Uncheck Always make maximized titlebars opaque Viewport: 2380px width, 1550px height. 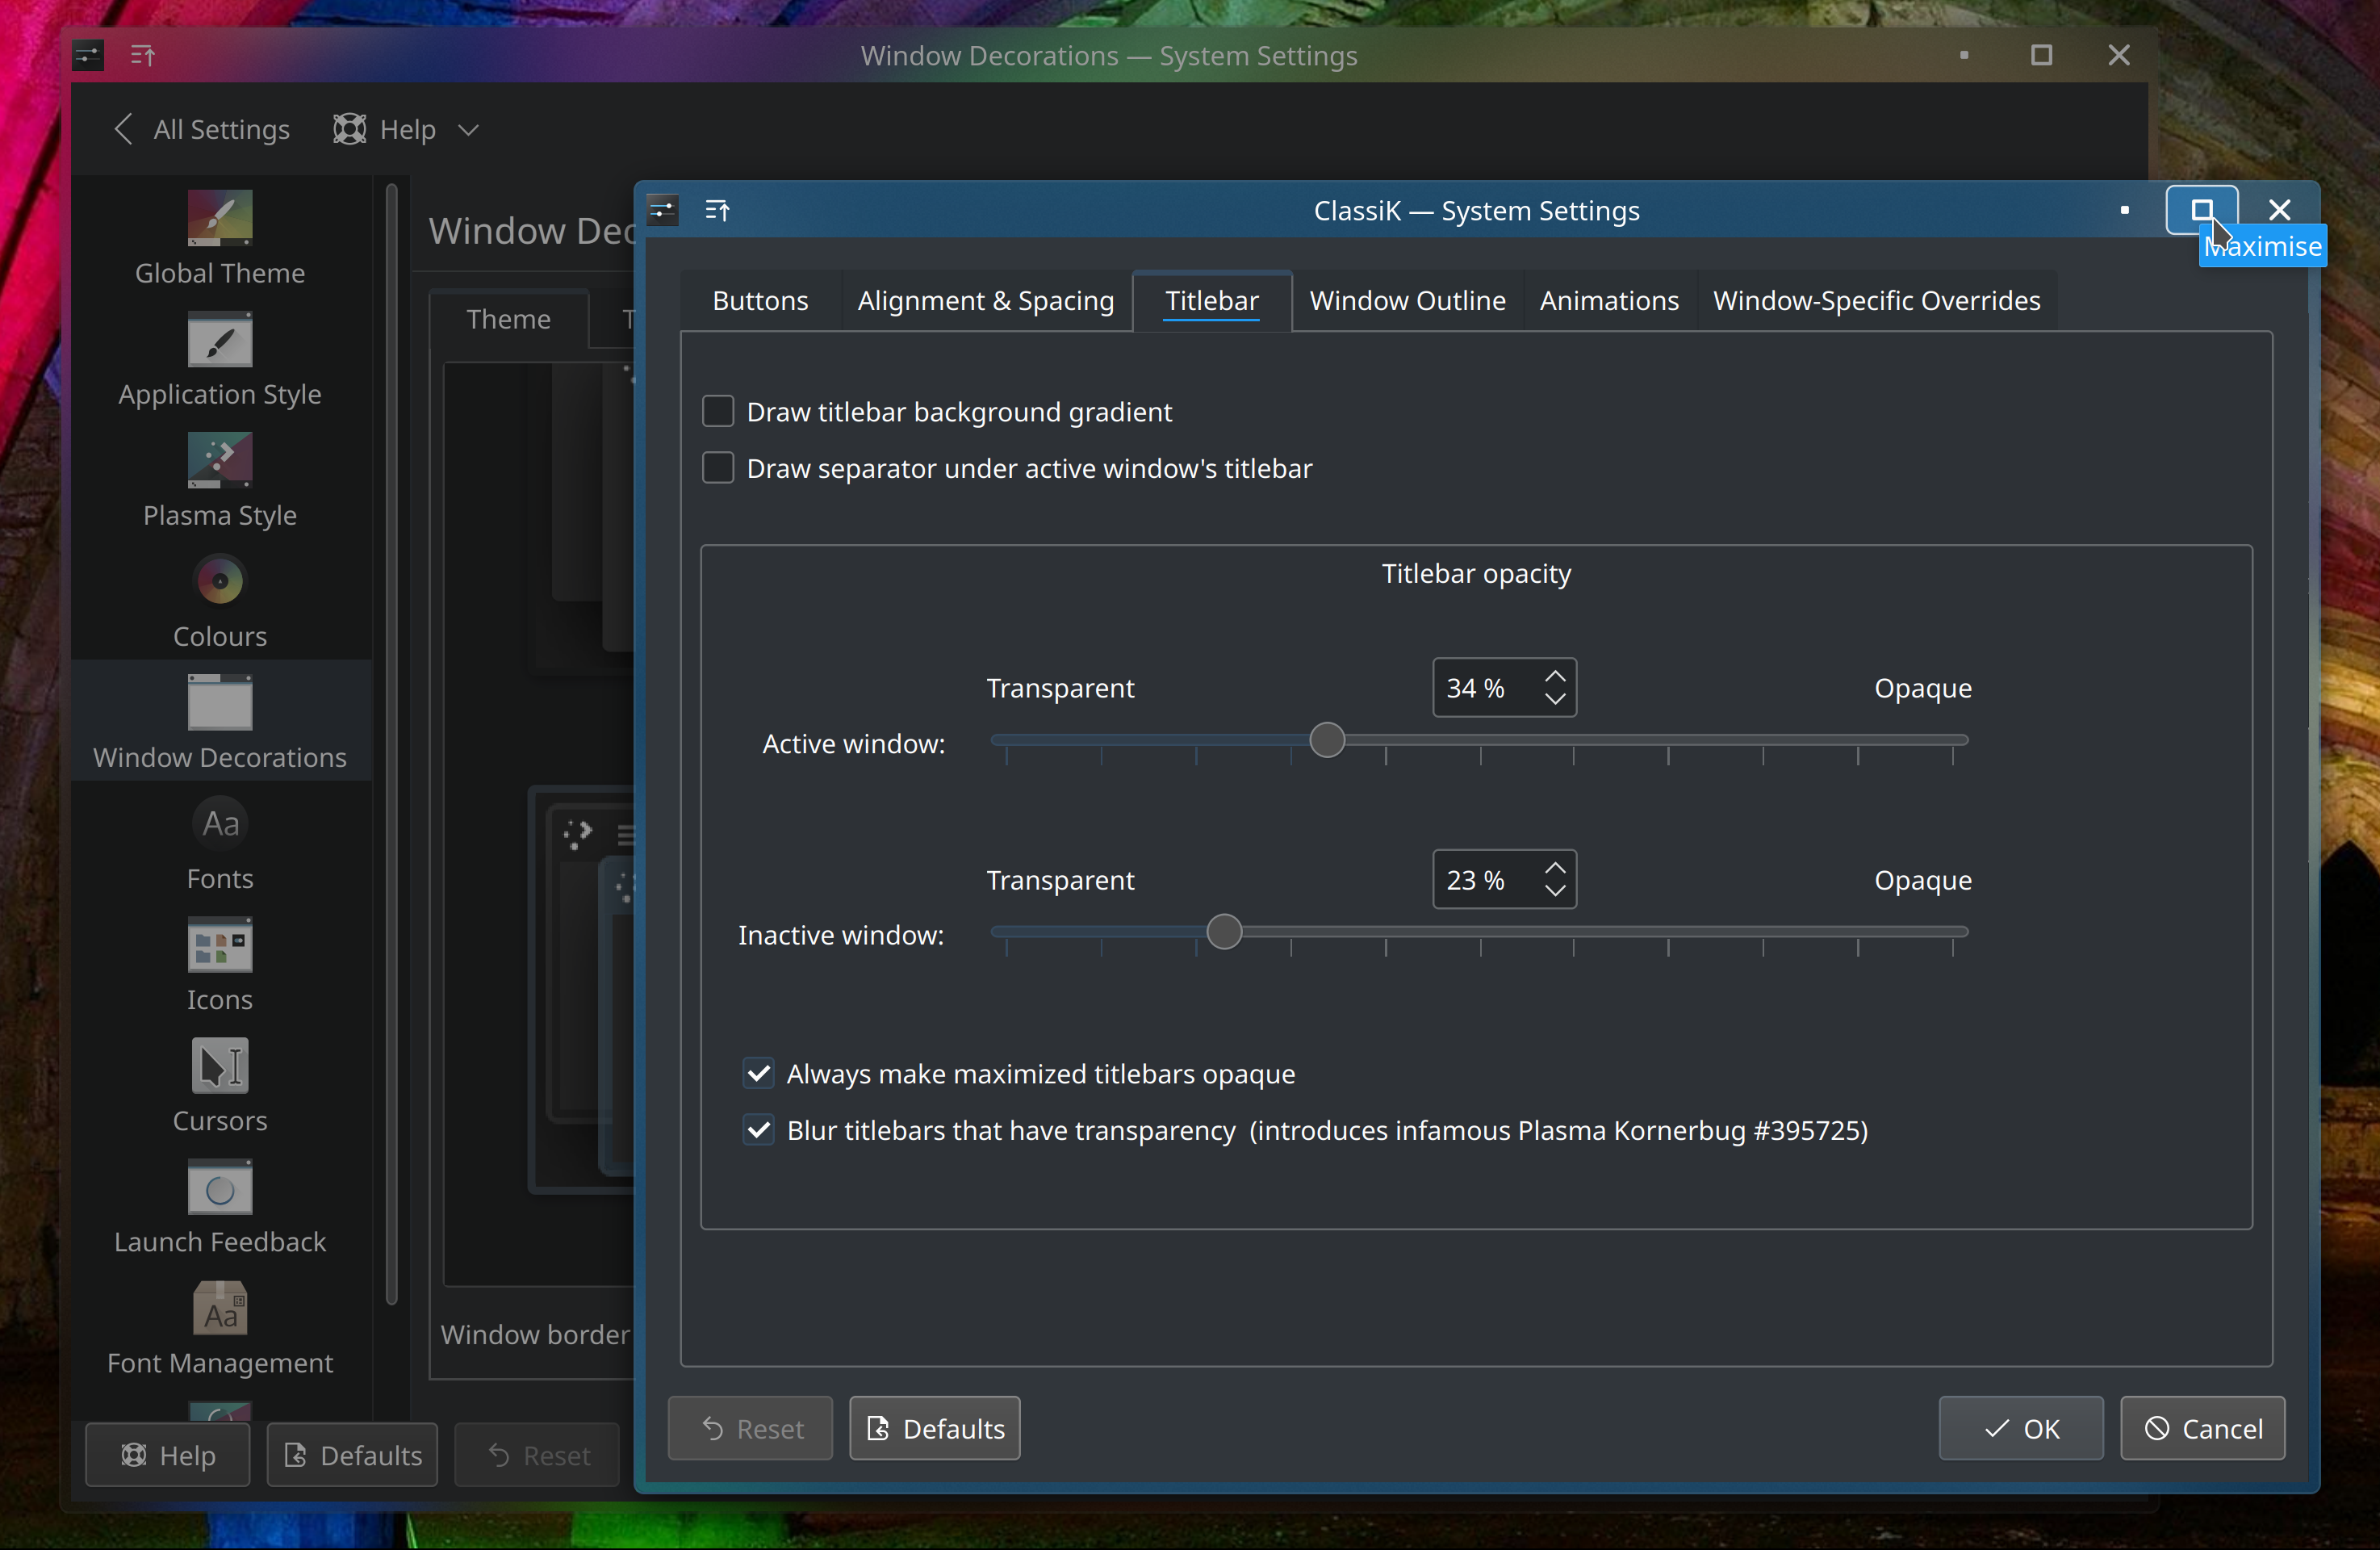(759, 1073)
